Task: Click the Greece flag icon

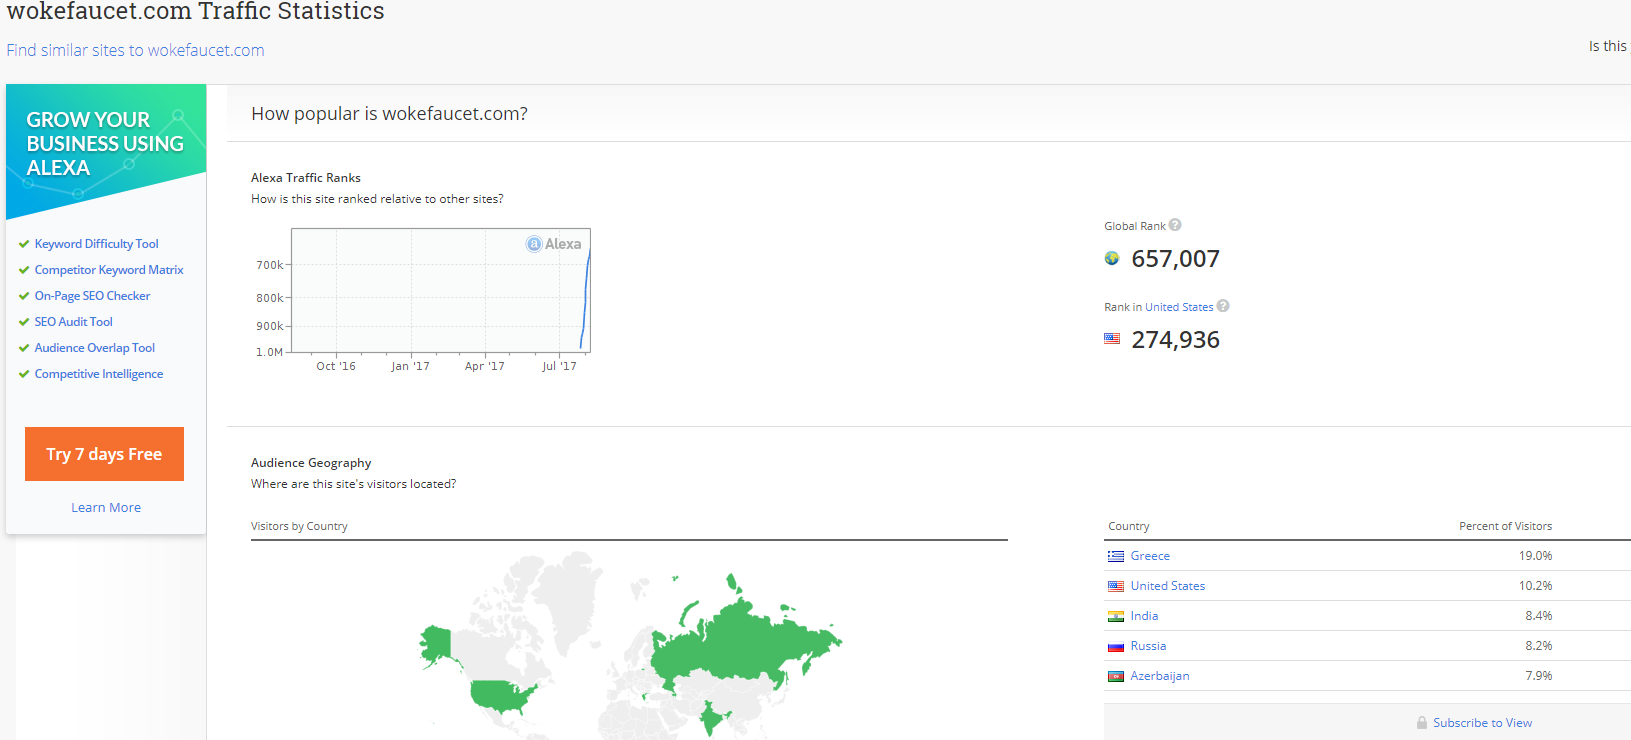Action: [1116, 556]
